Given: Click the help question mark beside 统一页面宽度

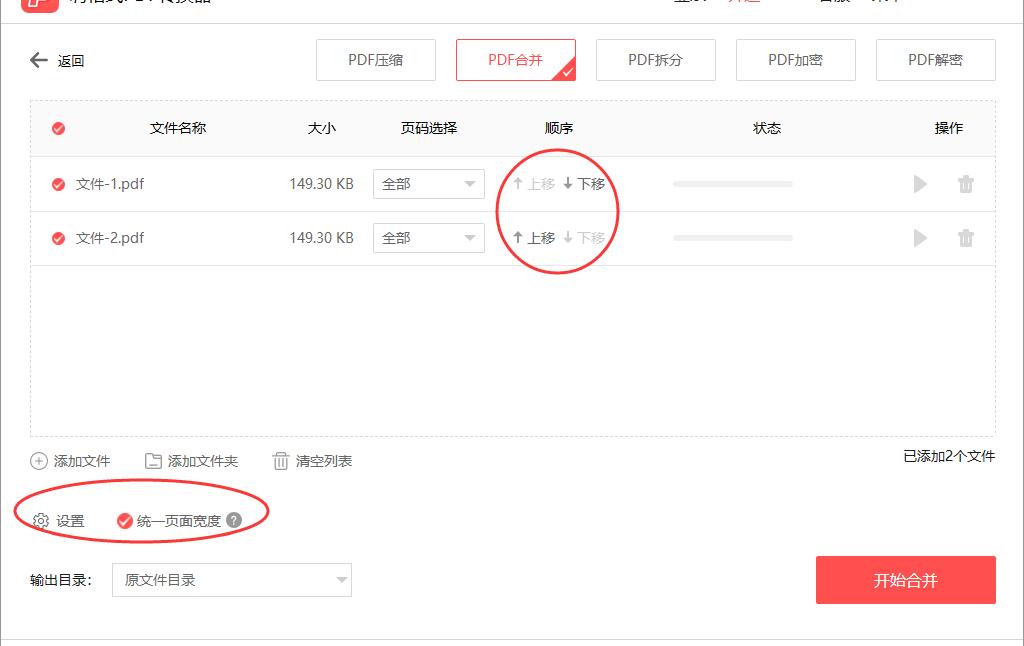Looking at the screenshot, I should [234, 520].
